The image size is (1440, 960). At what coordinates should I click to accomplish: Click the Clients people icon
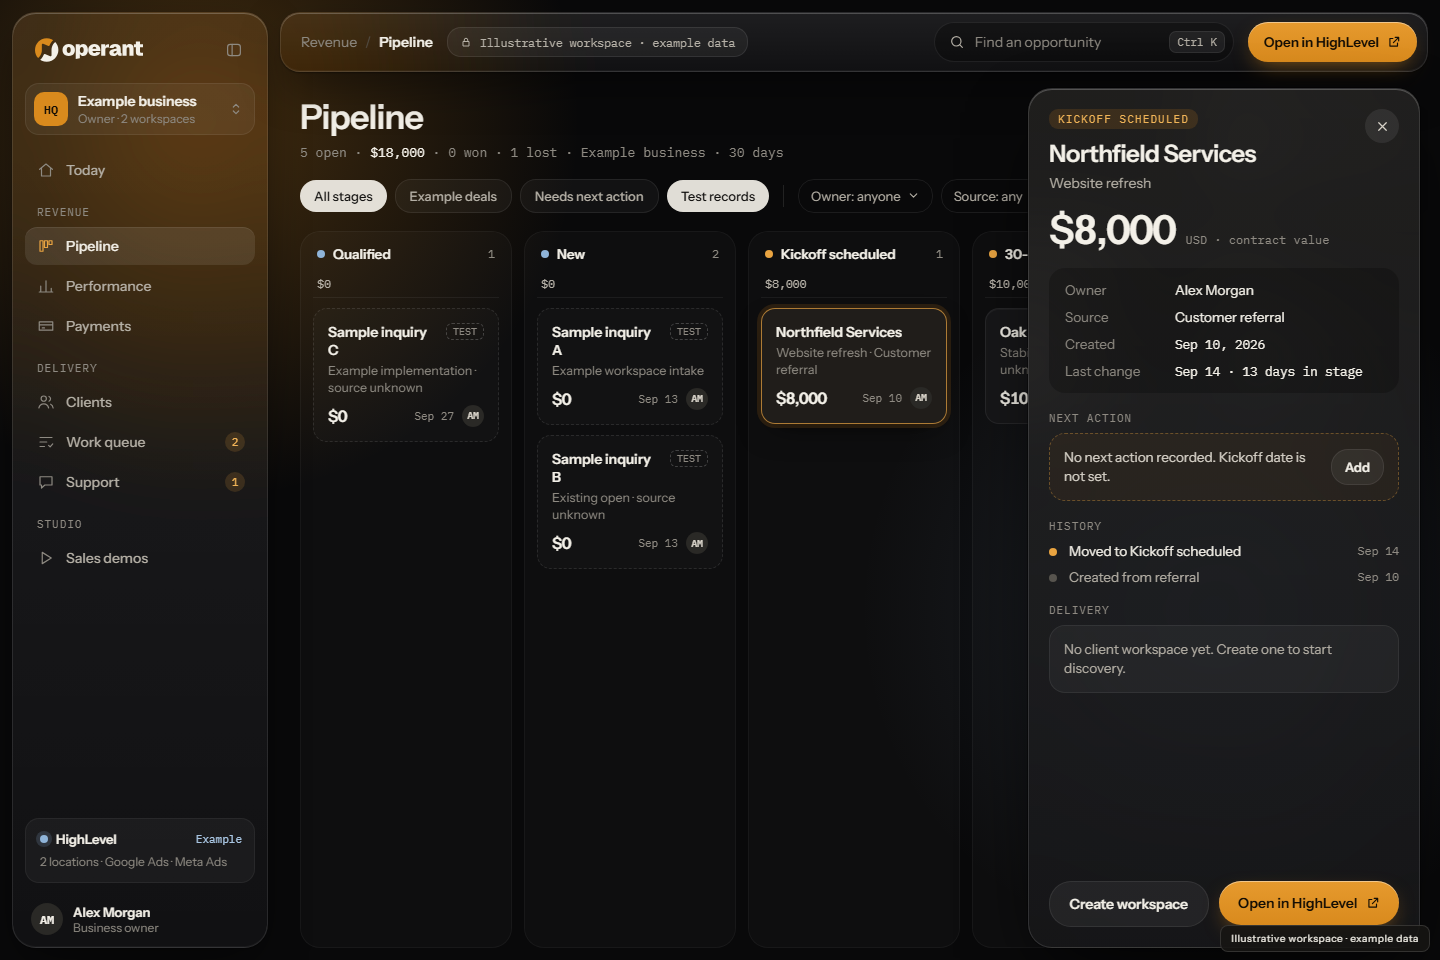(x=46, y=402)
